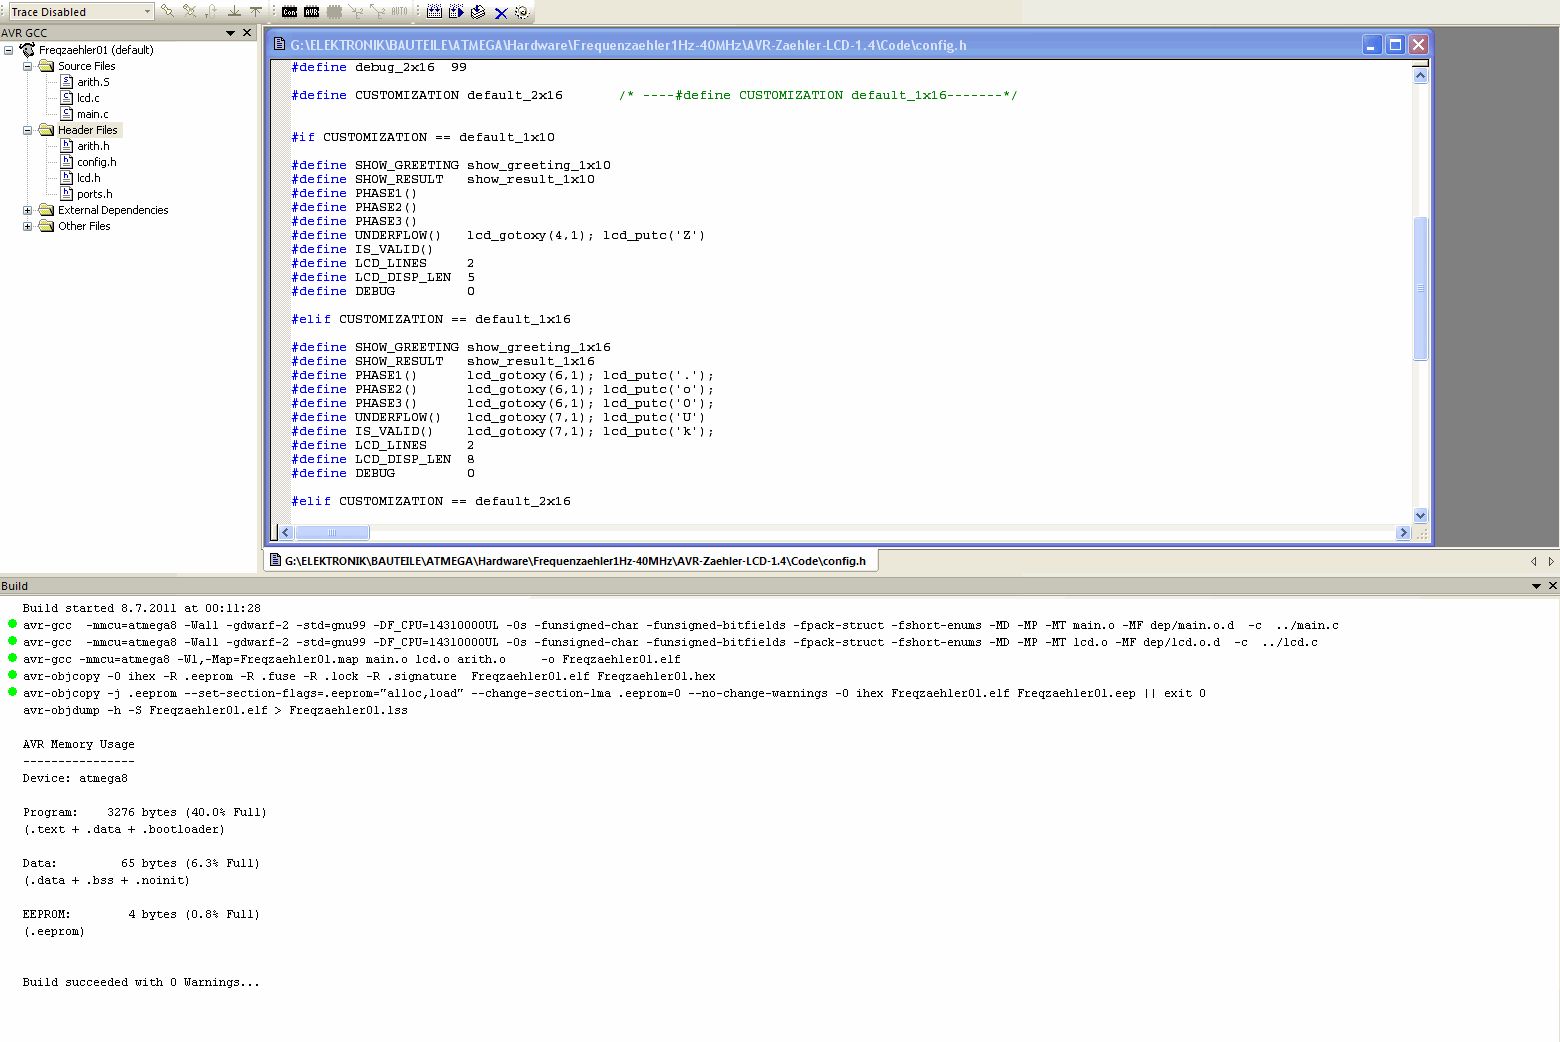Select the config.h document tab
Image resolution: width=1560 pixels, height=1042 pixels.
[x=570, y=561]
